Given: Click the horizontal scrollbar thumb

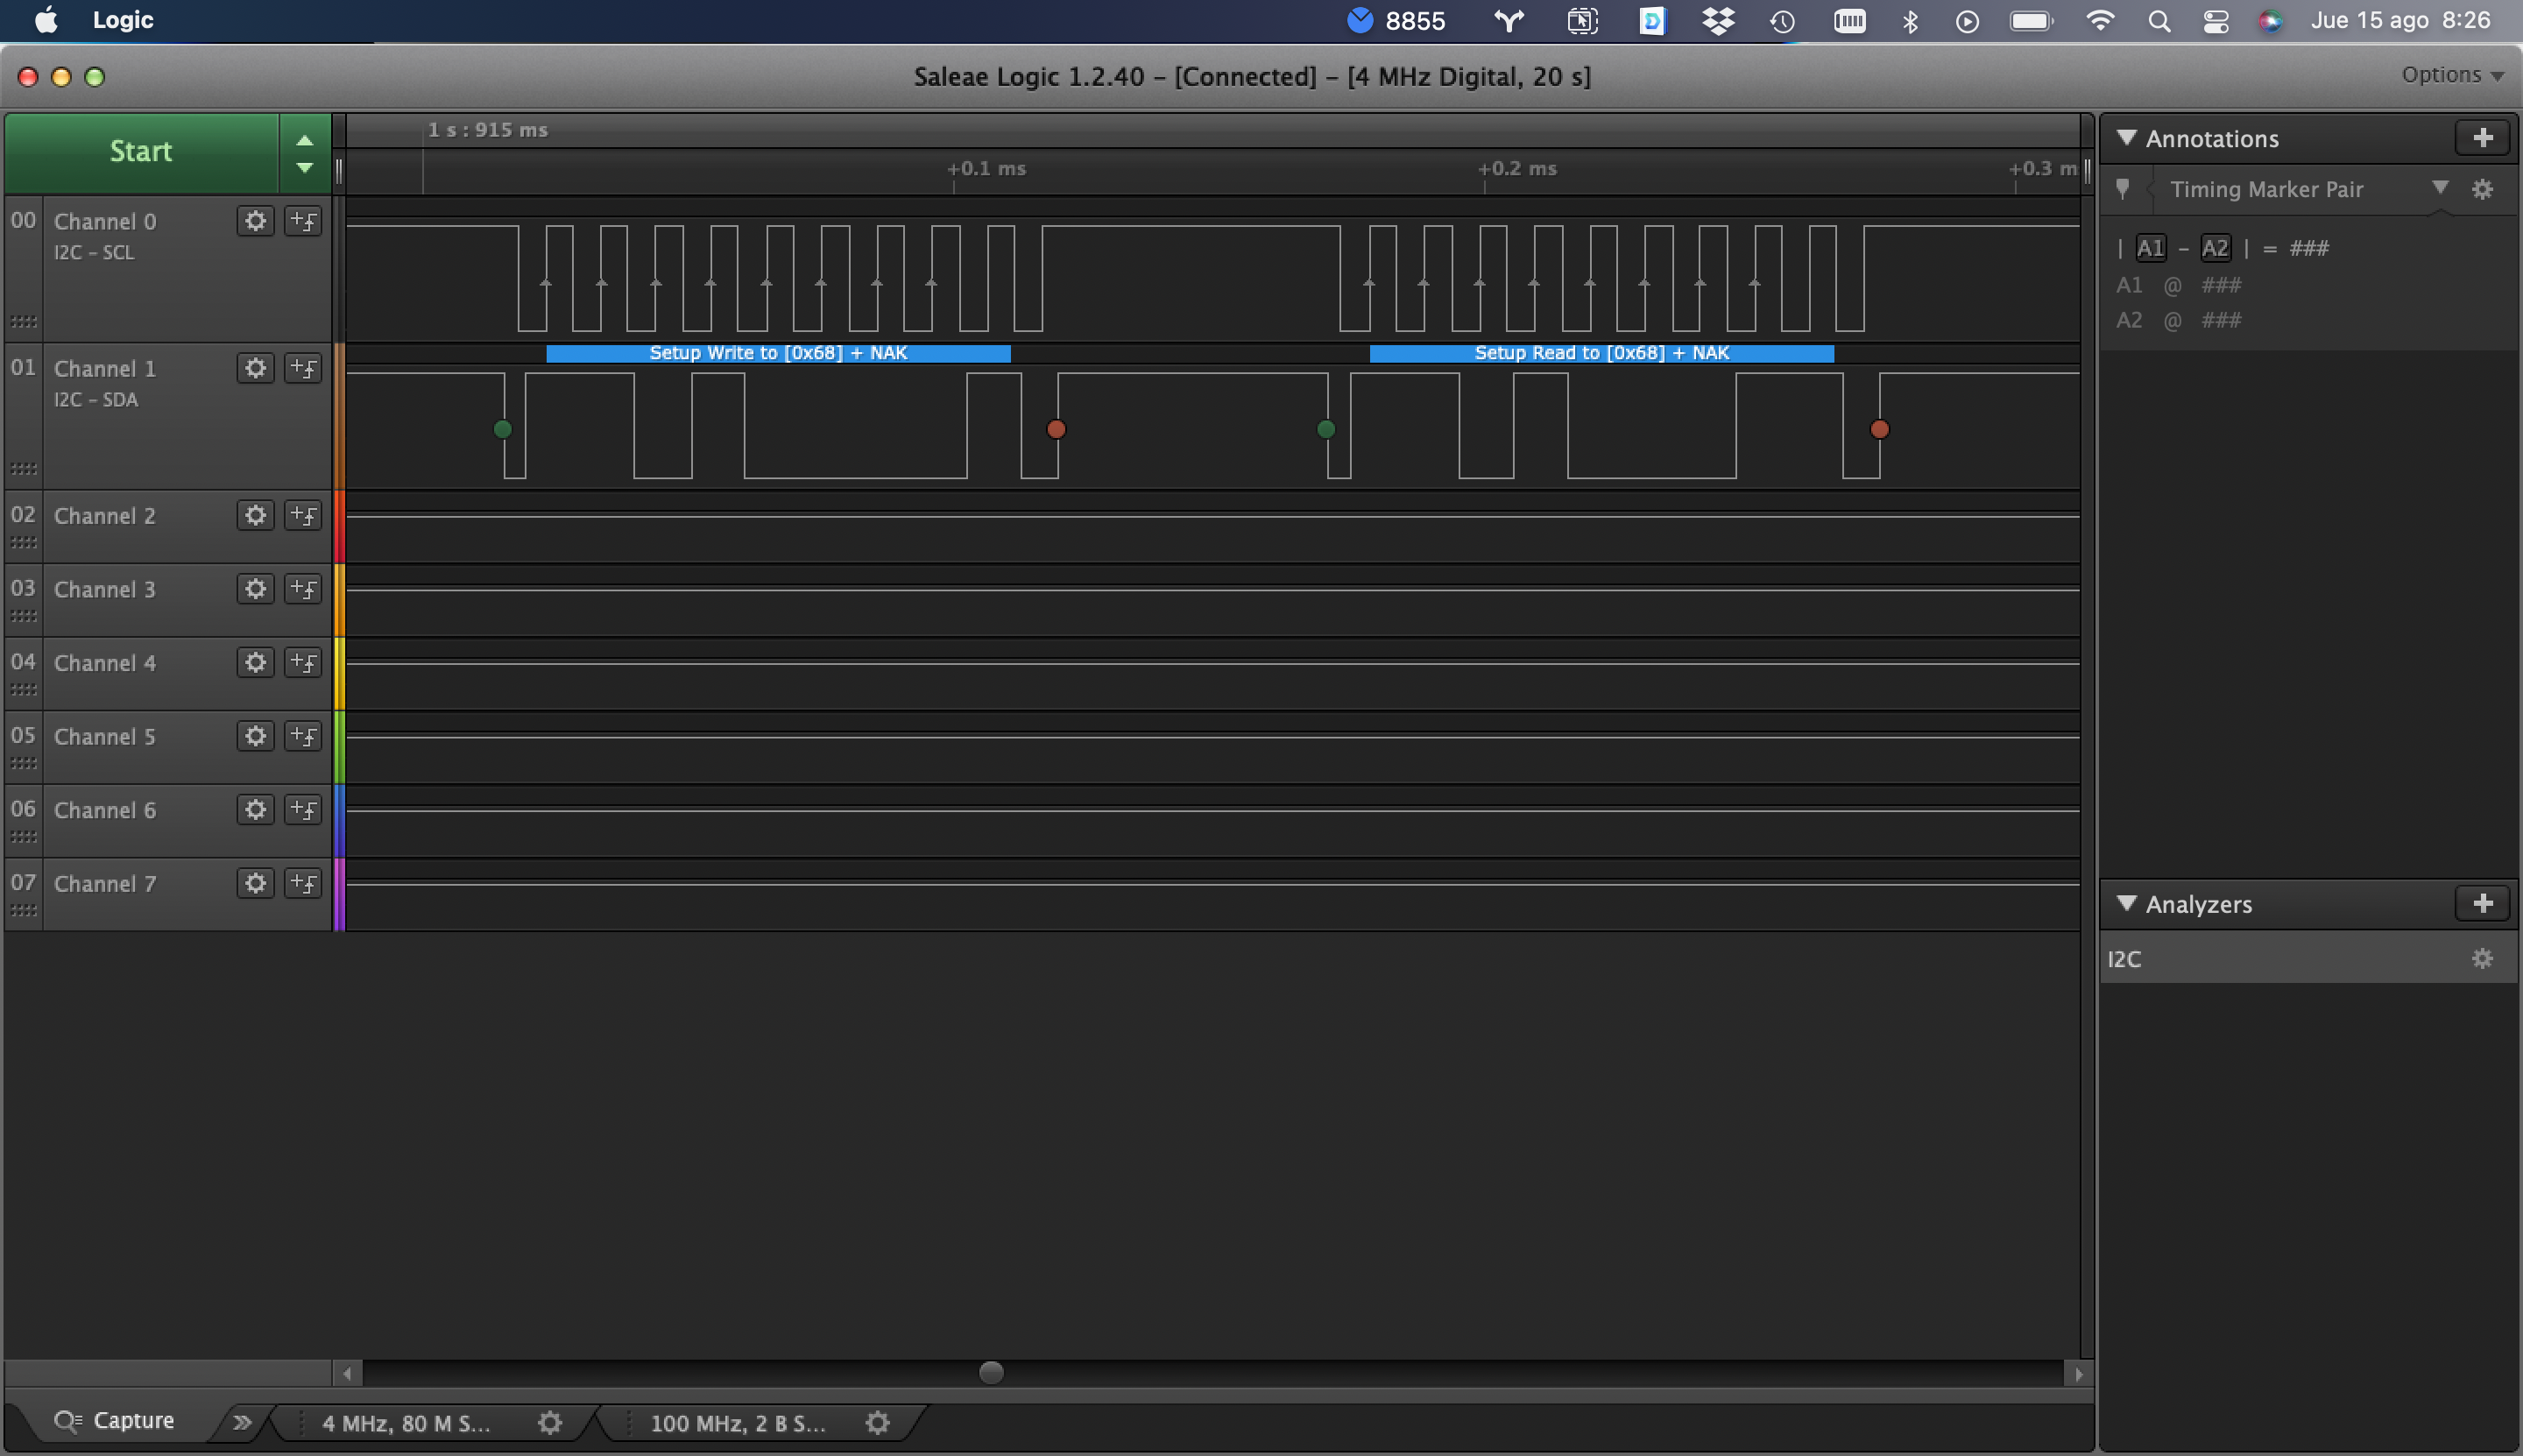Looking at the screenshot, I should point(991,1373).
